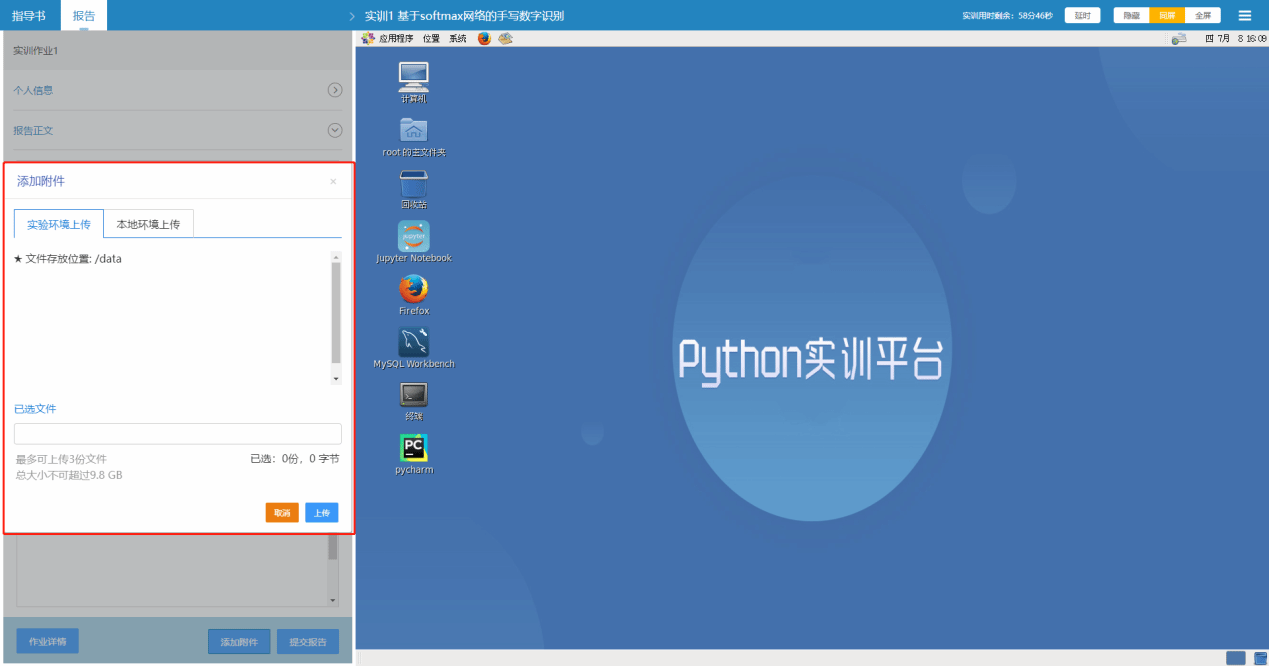Image resolution: width=1269 pixels, height=666 pixels.
Task: Open the Jupyter Notebook desktop icon
Action: coord(414,237)
